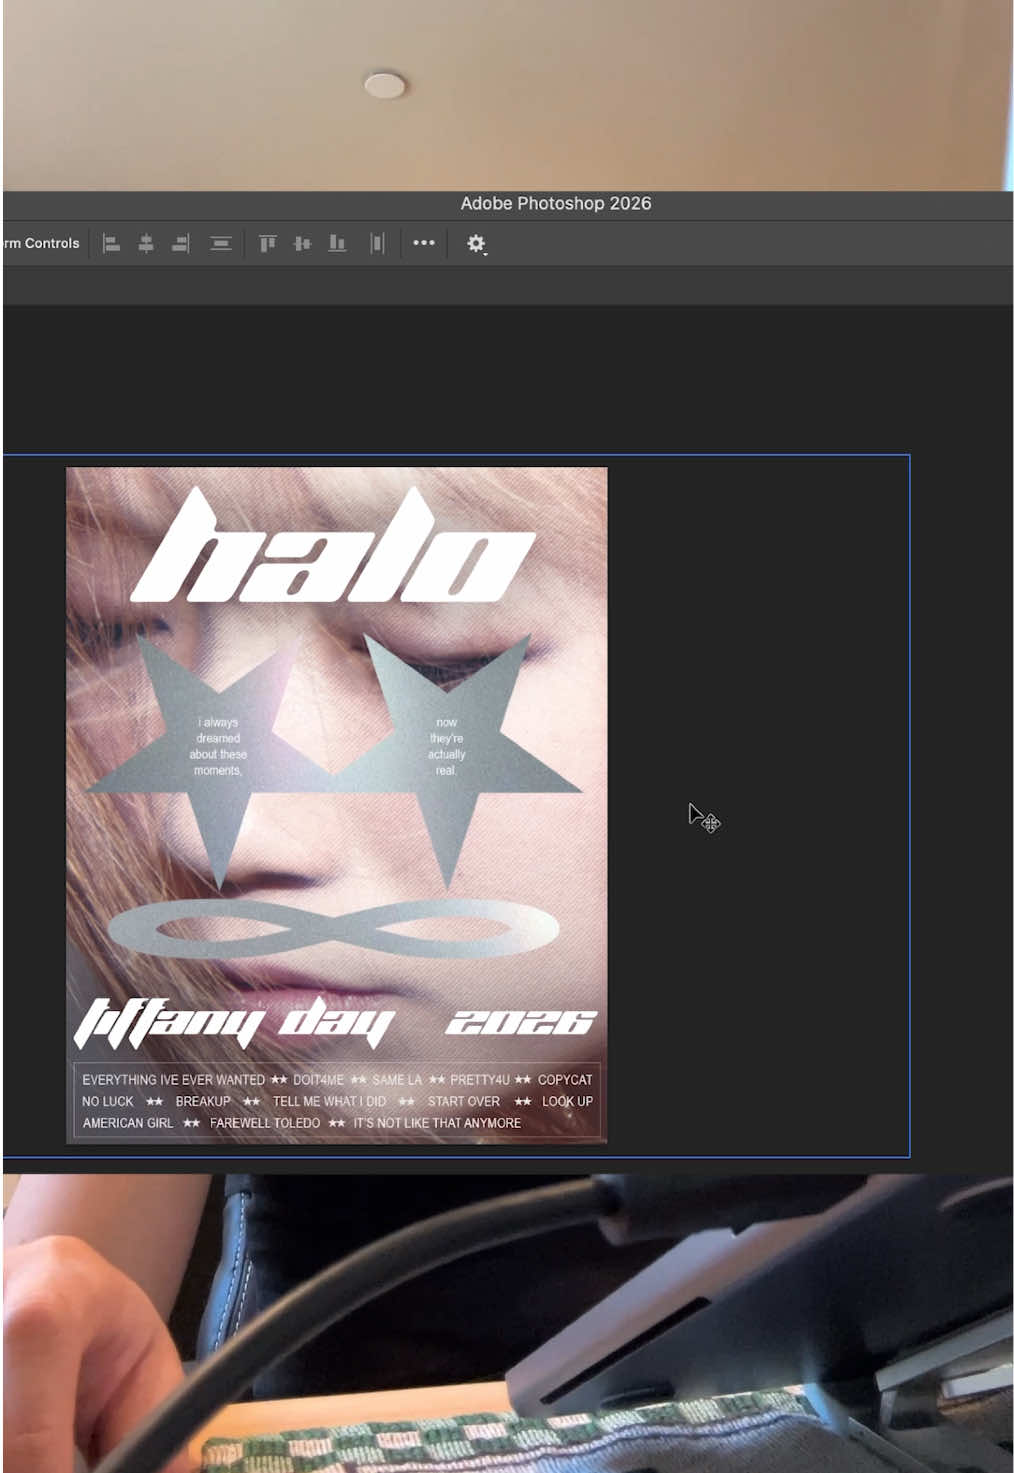Screen dimensions: 1014x1473
Task: Click the Align top edges icon
Action: [x=268, y=243]
